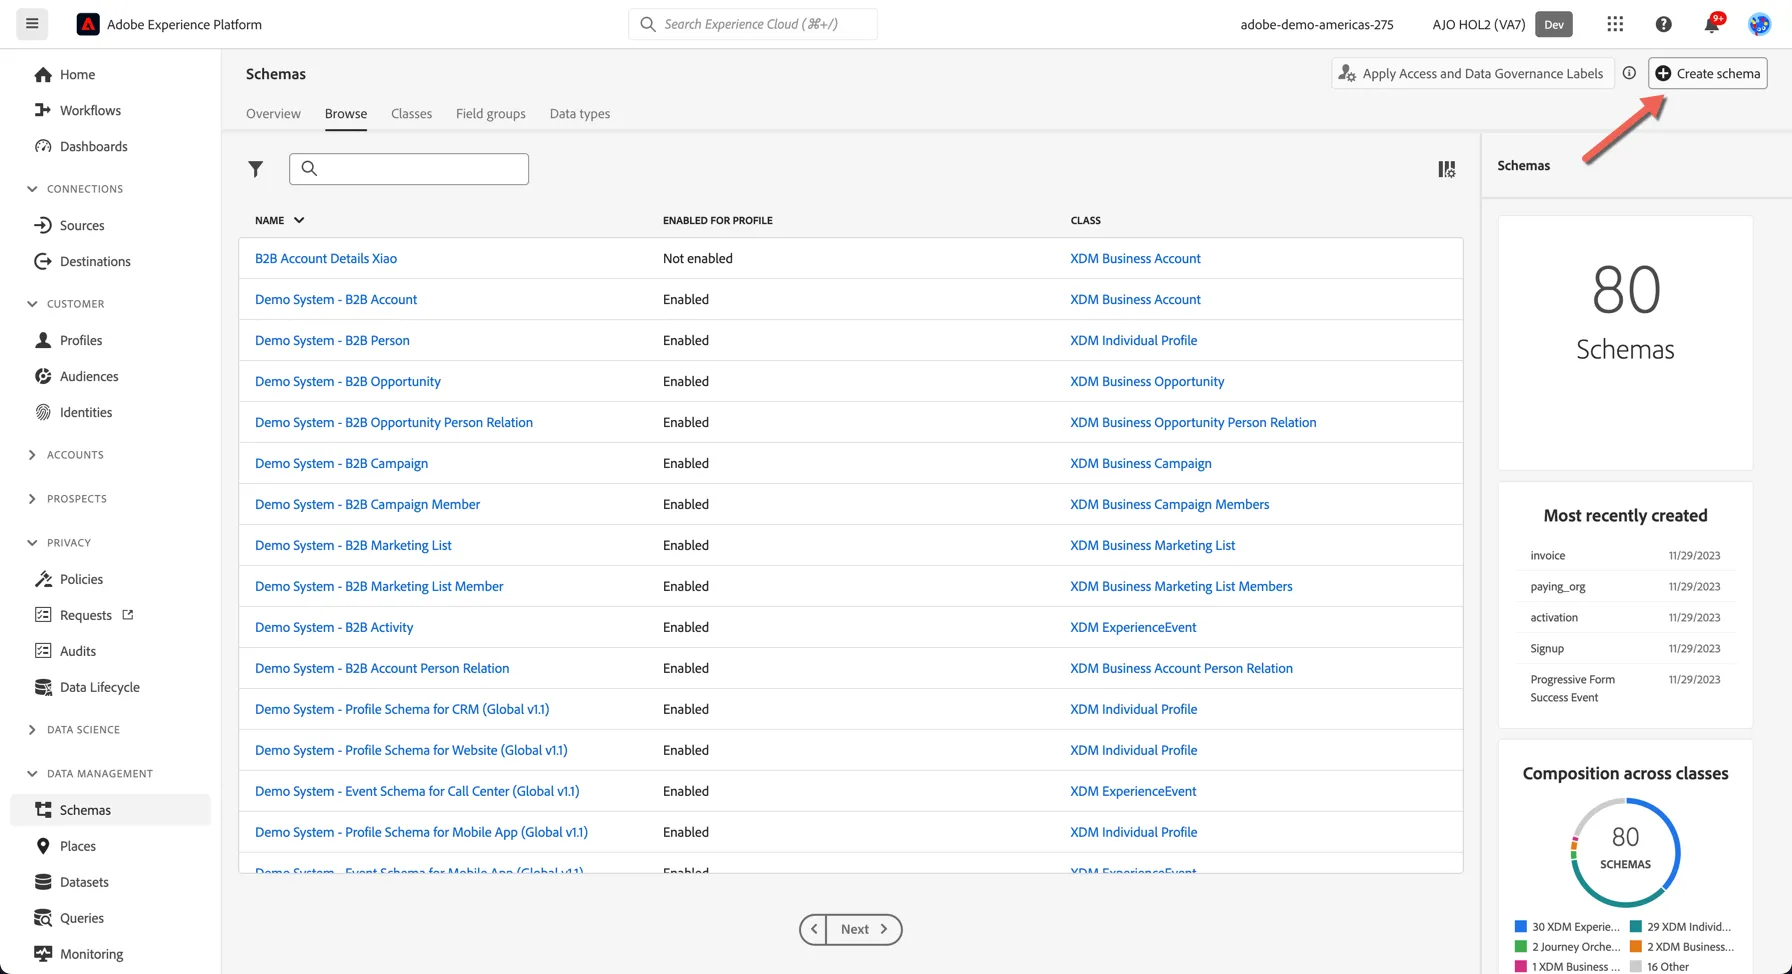1792x974 pixels.
Task: Collapse the CUSTOMER section
Action: click(32, 304)
